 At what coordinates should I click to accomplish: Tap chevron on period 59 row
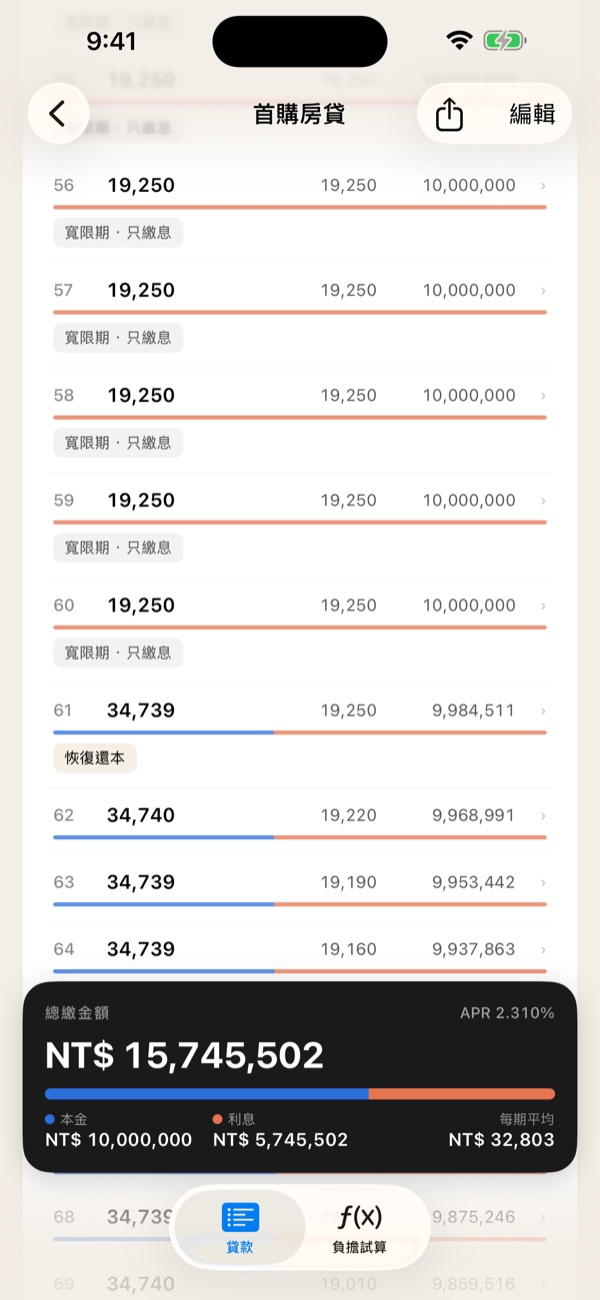pos(543,501)
